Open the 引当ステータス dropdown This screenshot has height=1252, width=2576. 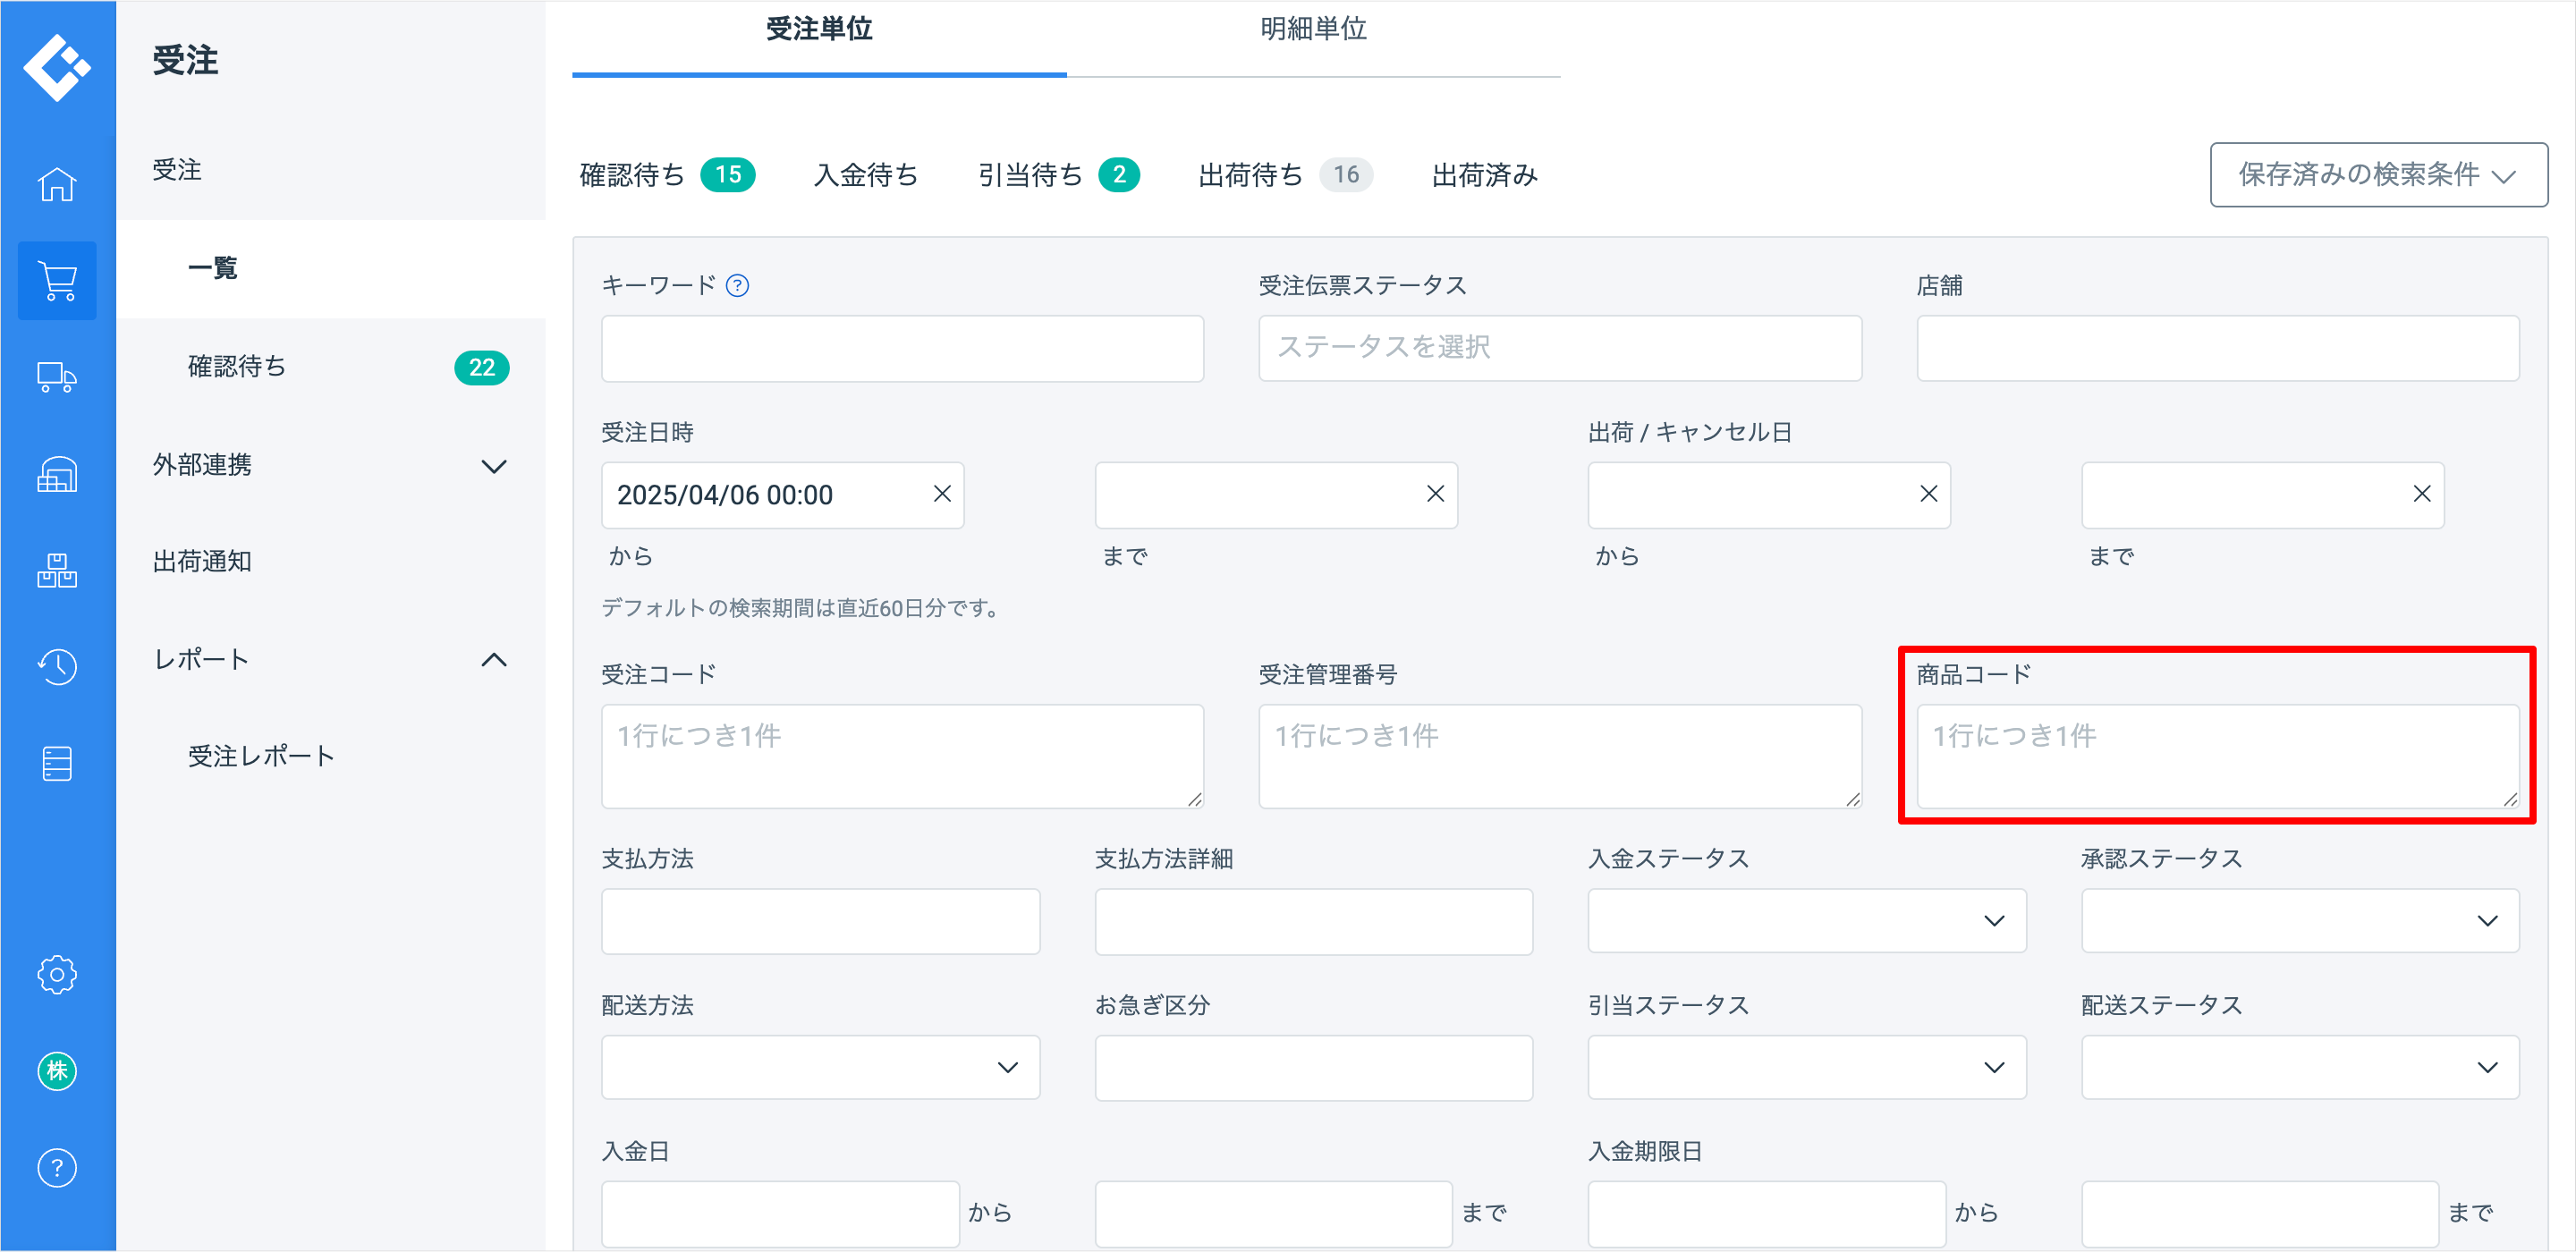tap(1807, 1068)
